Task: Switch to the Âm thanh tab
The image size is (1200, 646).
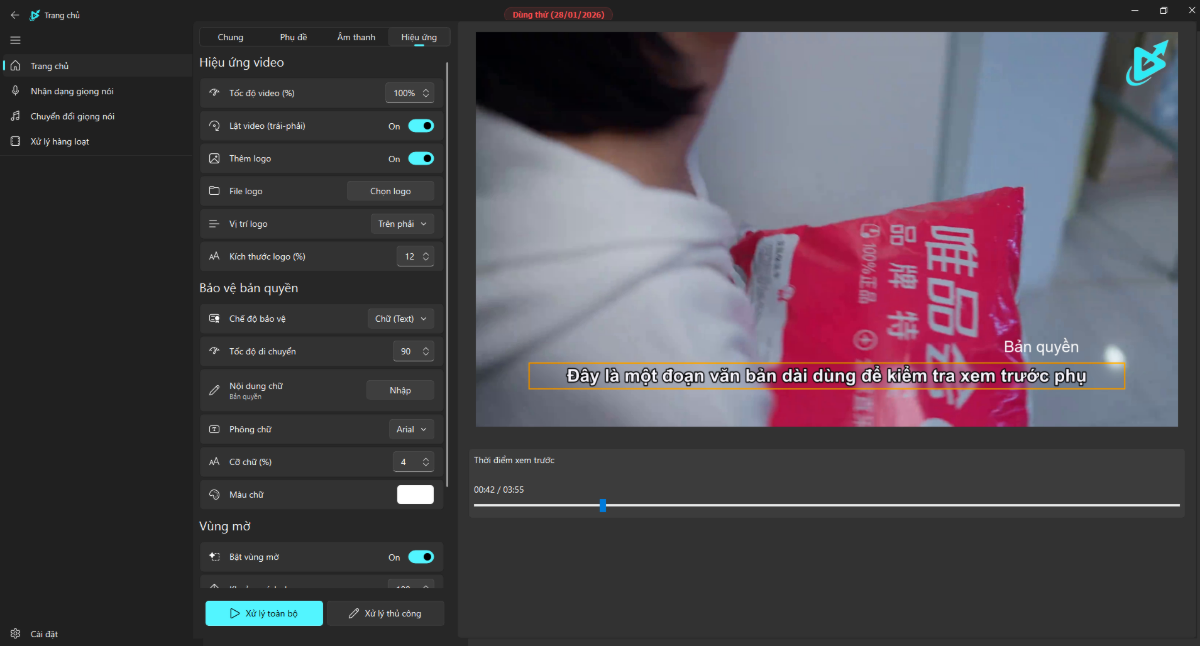Action: [355, 36]
